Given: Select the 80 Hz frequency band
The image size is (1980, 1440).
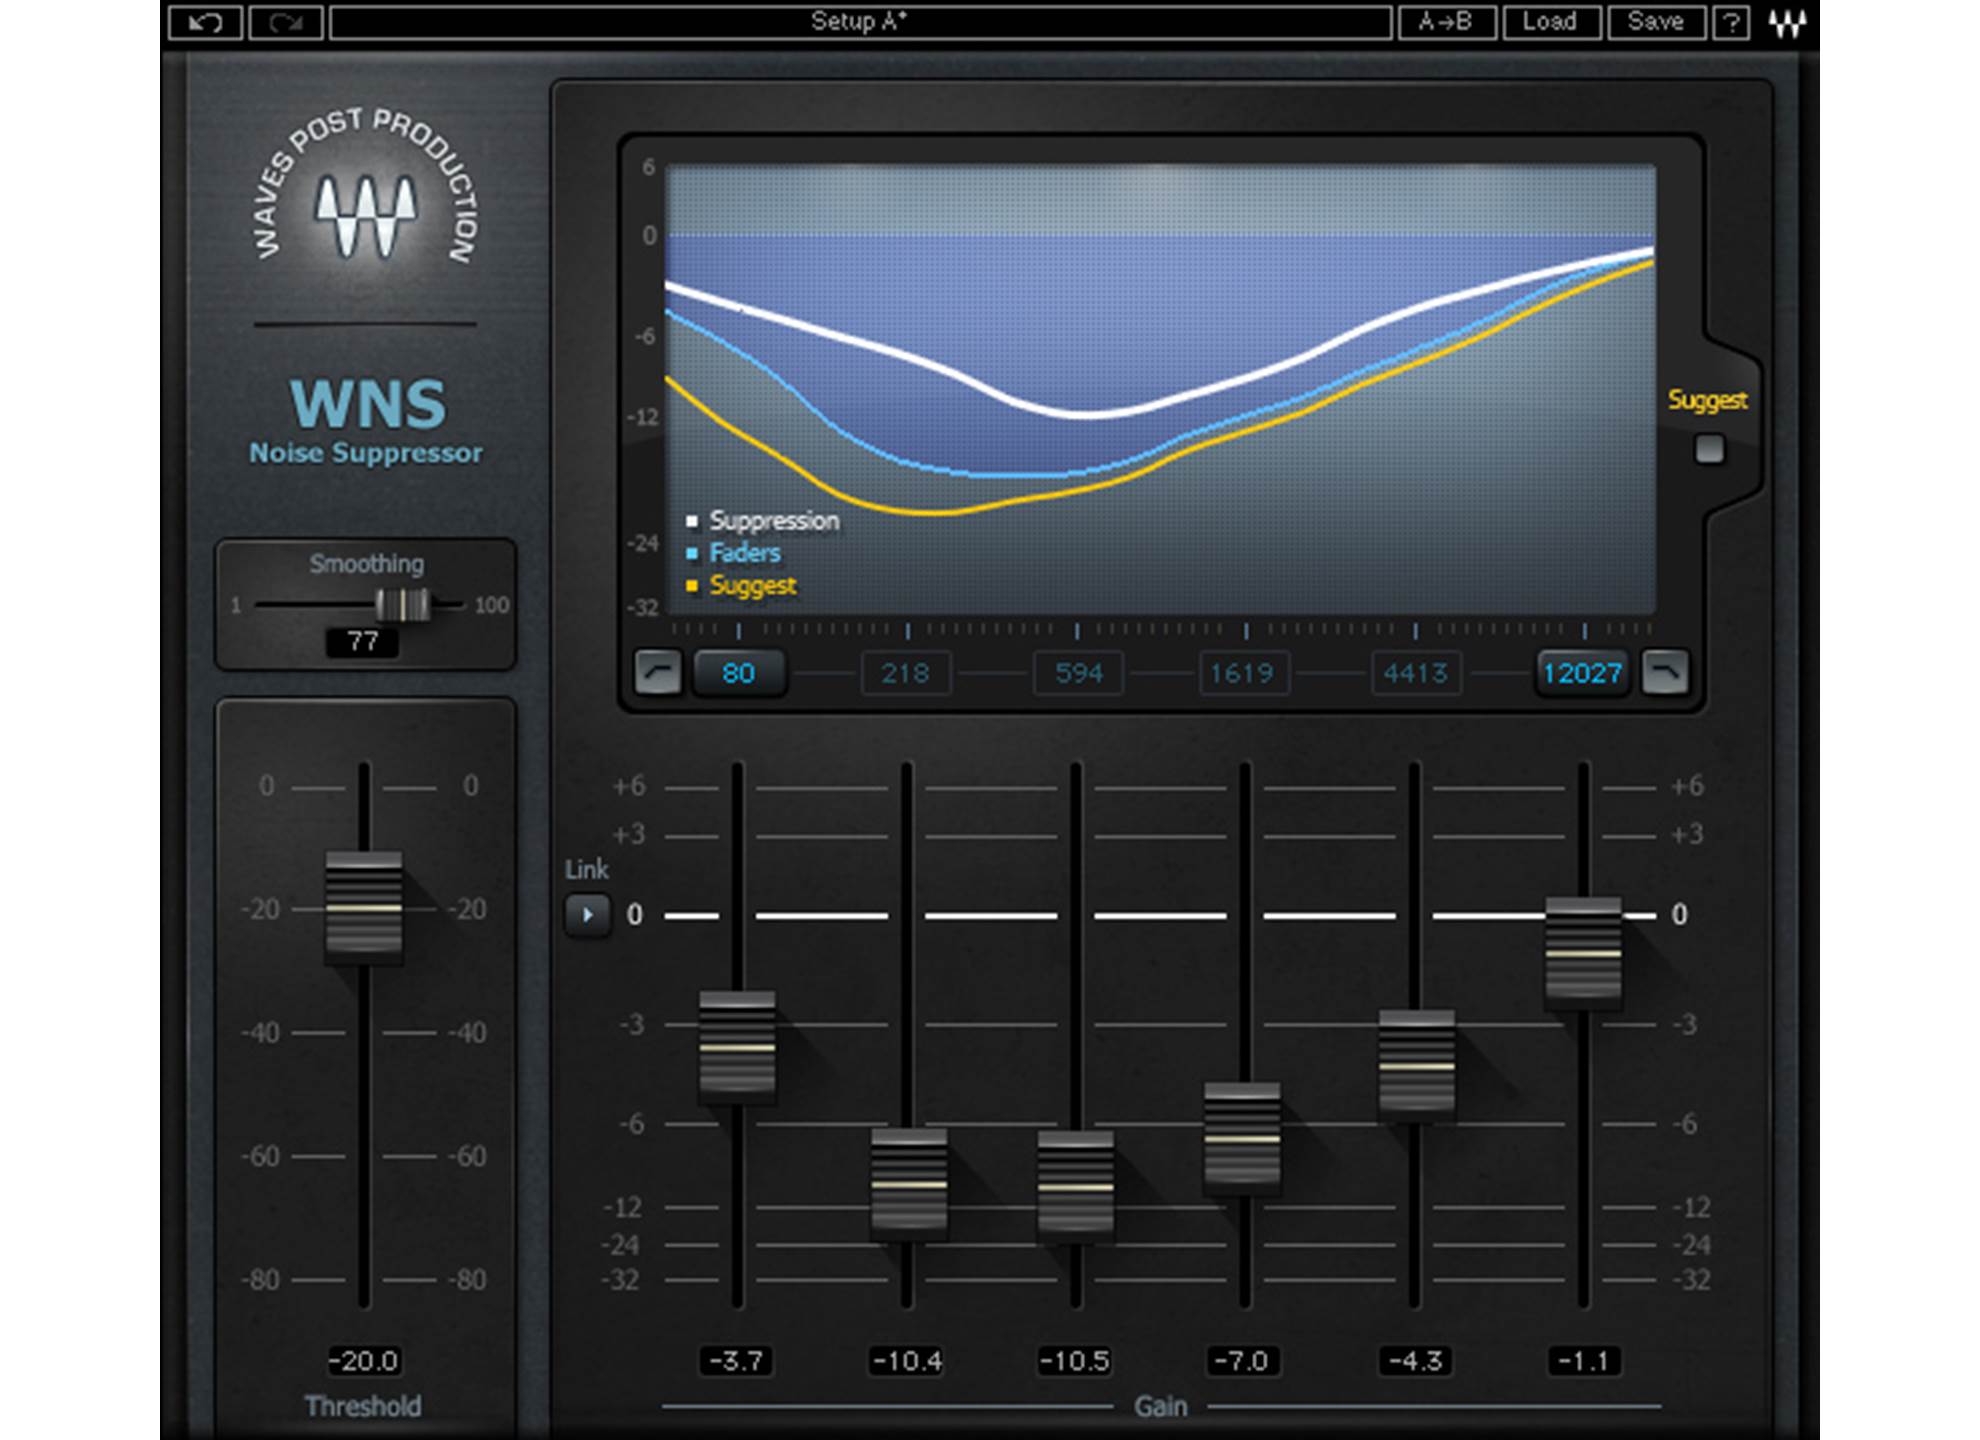Looking at the screenshot, I should [741, 674].
